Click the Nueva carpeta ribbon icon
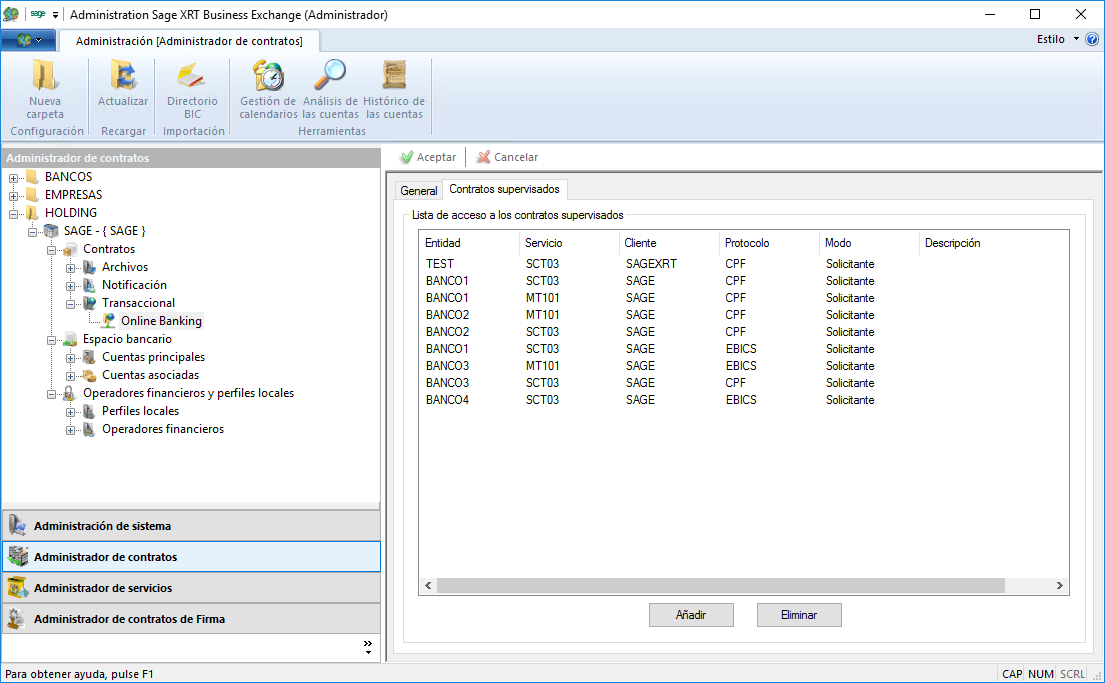This screenshot has height=683, width=1105. [44, 77]
